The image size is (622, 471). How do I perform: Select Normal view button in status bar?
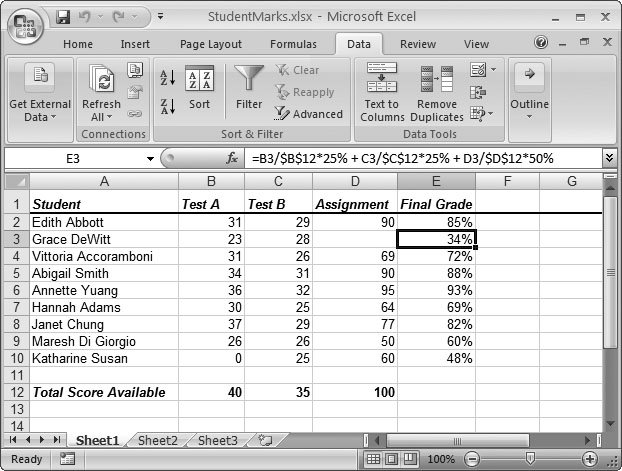pyautogui.click(x=374, y=459)
